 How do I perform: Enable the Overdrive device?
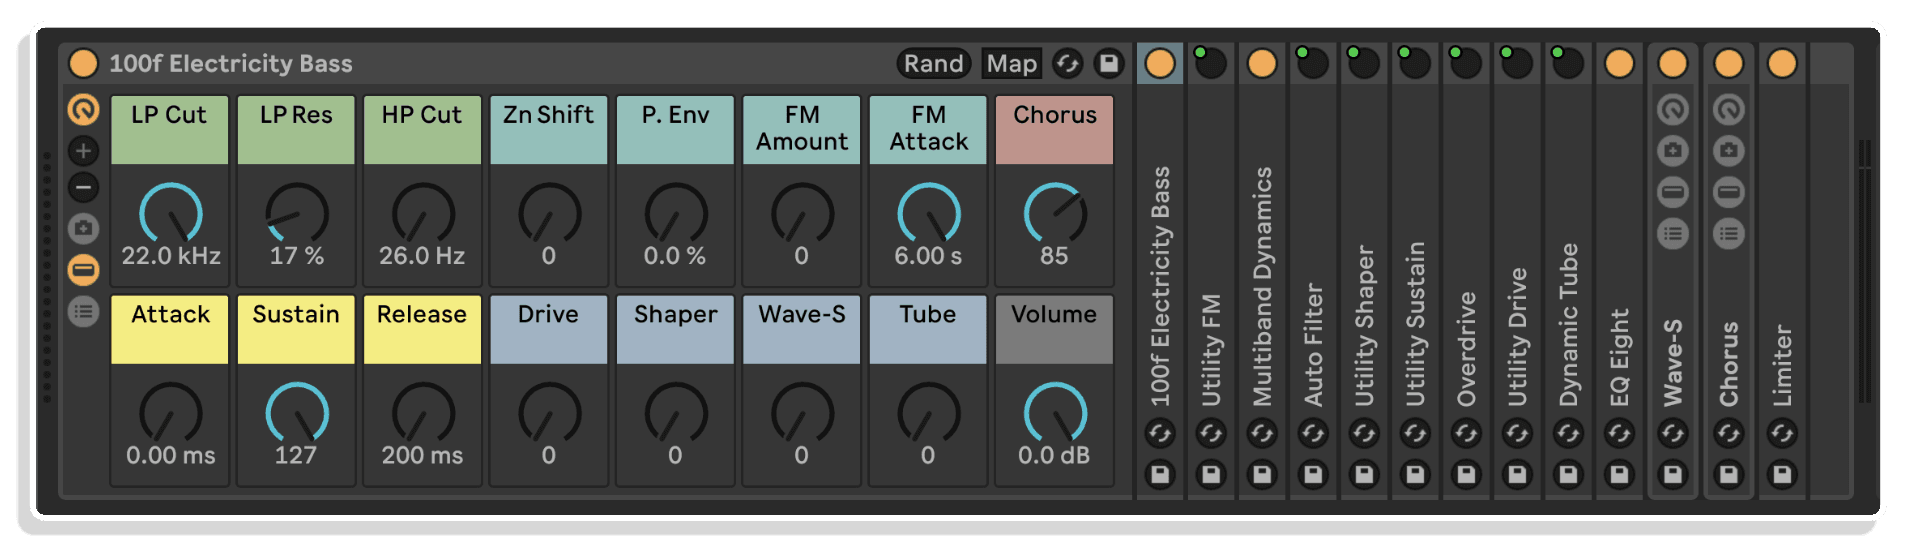pos(1466,63)
